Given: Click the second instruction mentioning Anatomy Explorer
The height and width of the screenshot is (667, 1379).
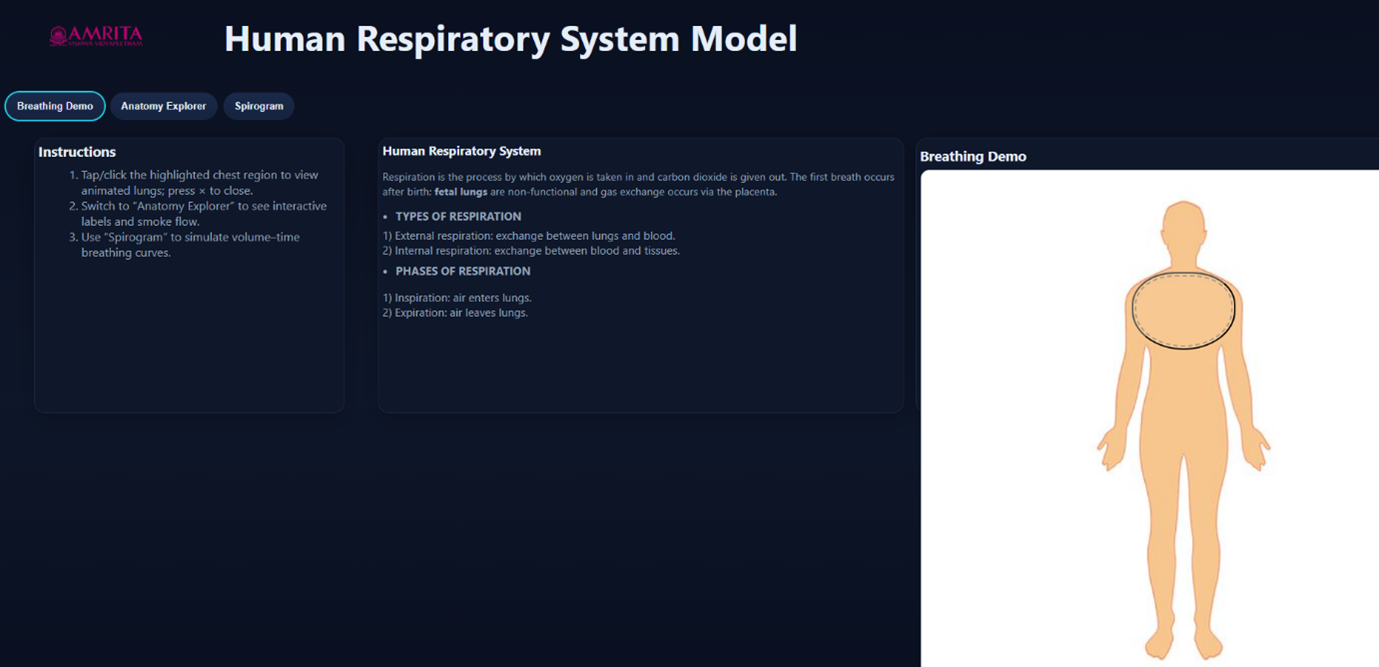Looking at the screenshot, I should [203, 214].
